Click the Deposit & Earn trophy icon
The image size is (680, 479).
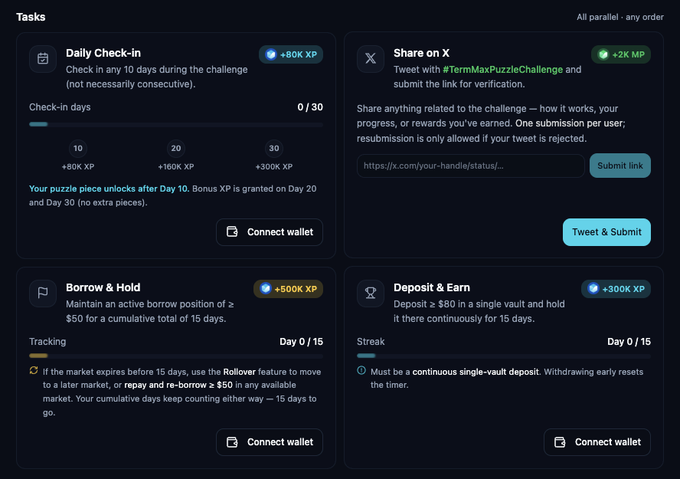click(x=370, y=293)
